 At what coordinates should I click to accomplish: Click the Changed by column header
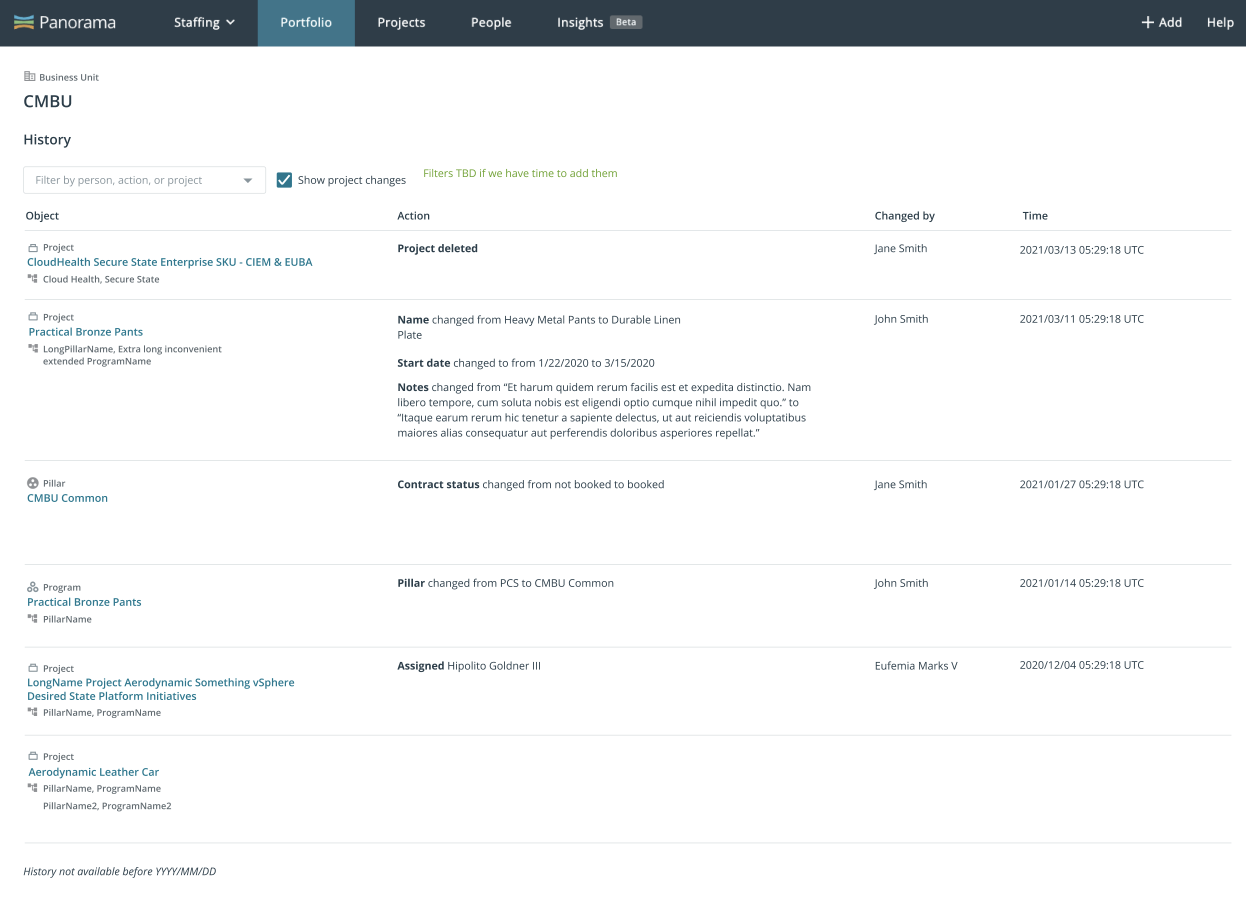[x=905, y=216]
